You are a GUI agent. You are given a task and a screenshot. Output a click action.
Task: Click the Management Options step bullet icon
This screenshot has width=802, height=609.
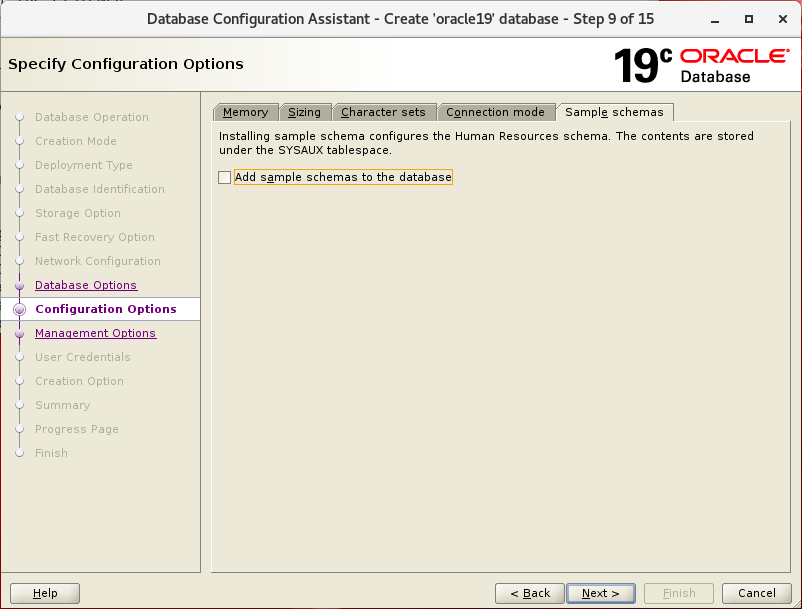point(19,333)
